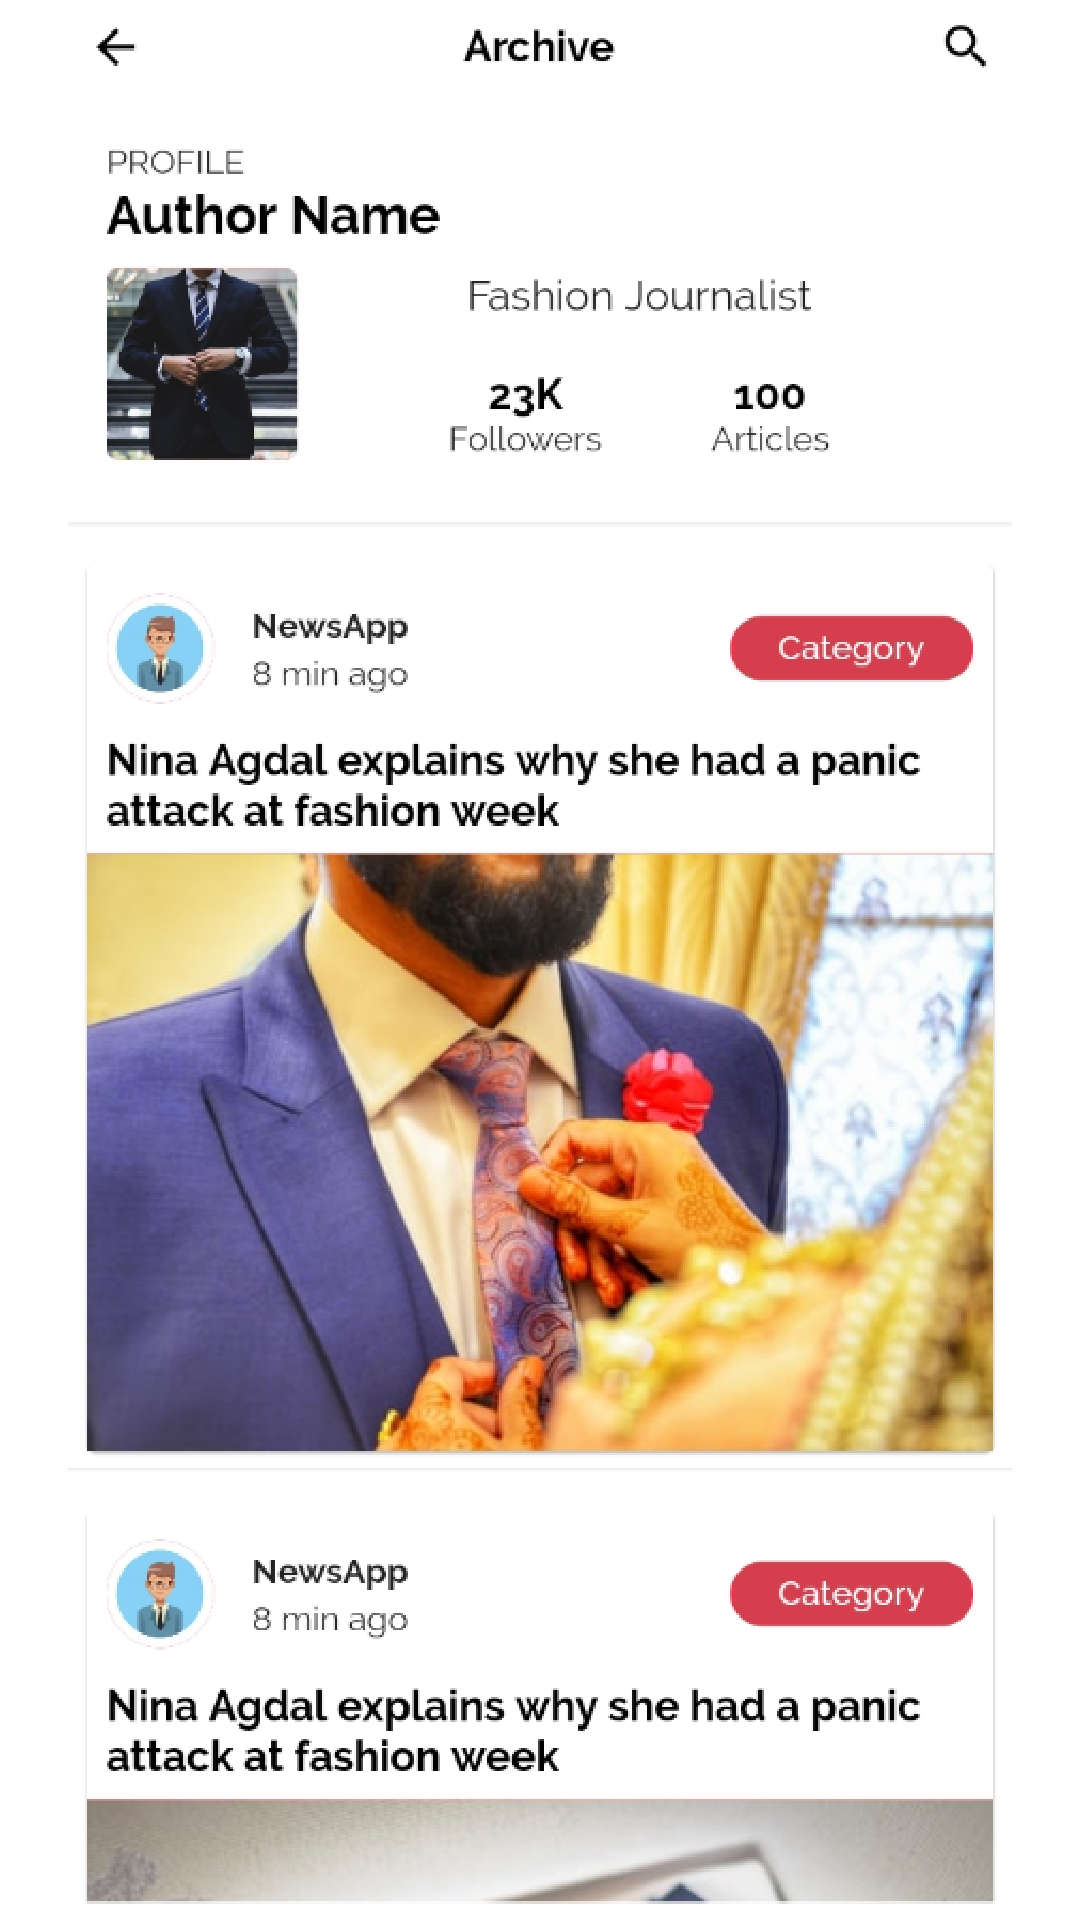Image resolution: width=1080 pixels, height=1920 pixels.
Task: Open the first Nina Agdal headline
Action: (513, 785)
